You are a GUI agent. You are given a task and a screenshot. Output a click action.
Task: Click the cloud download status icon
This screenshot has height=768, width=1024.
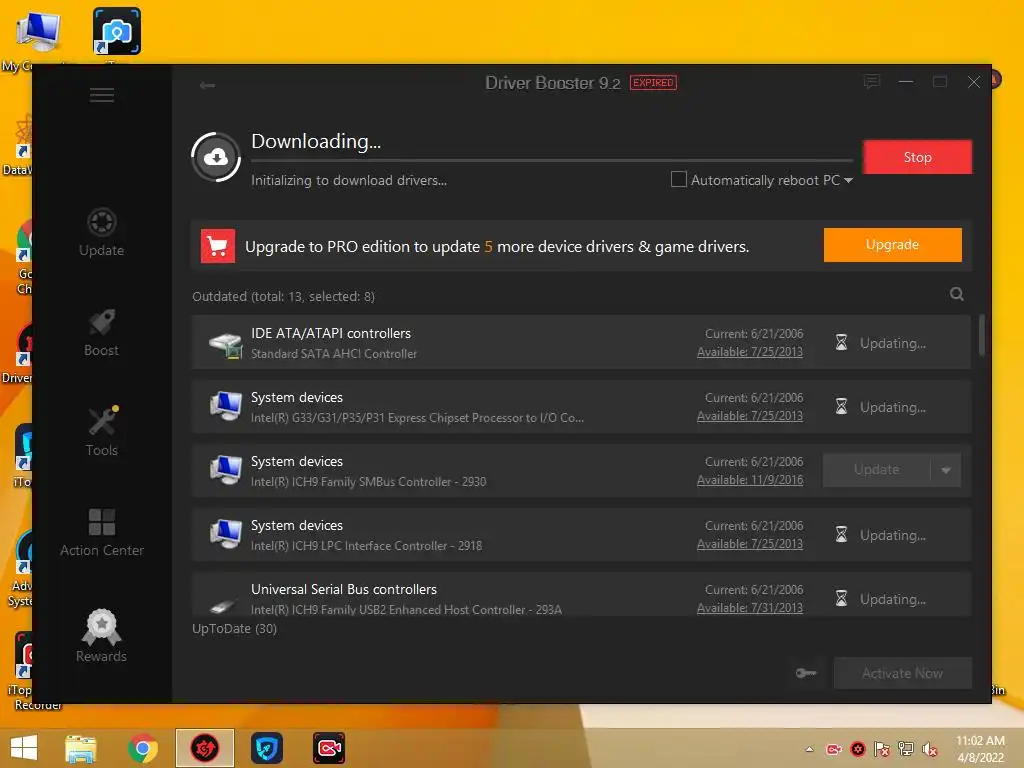[x=216, y=157]
